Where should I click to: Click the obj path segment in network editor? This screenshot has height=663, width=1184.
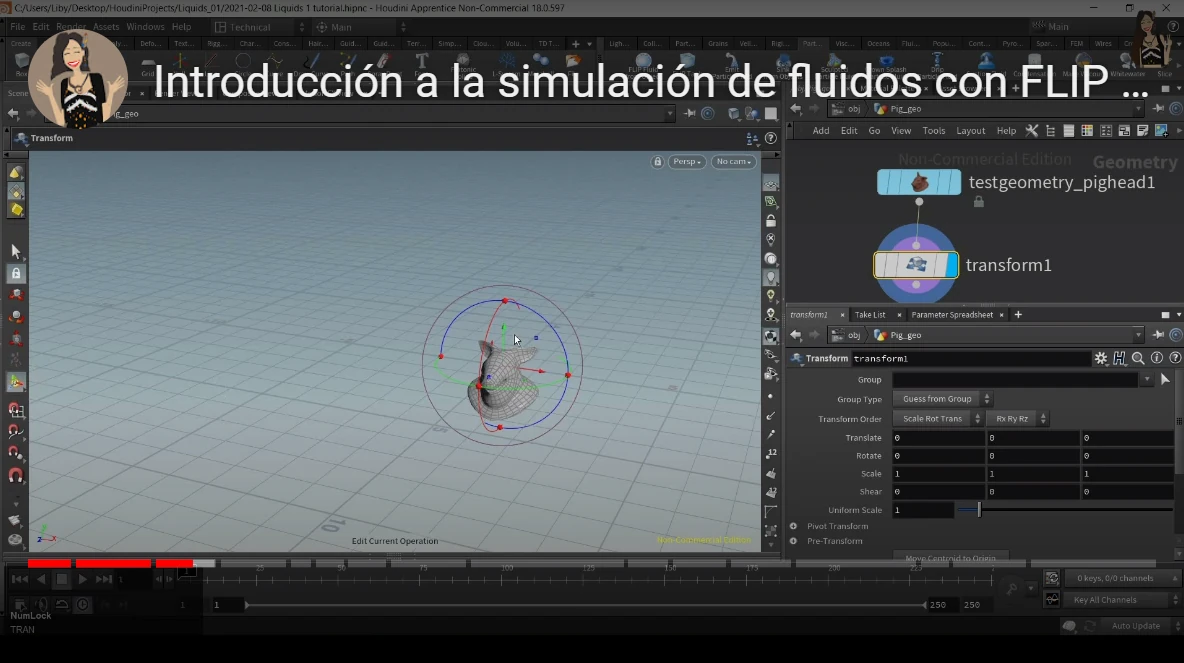[x=847, y=109]
